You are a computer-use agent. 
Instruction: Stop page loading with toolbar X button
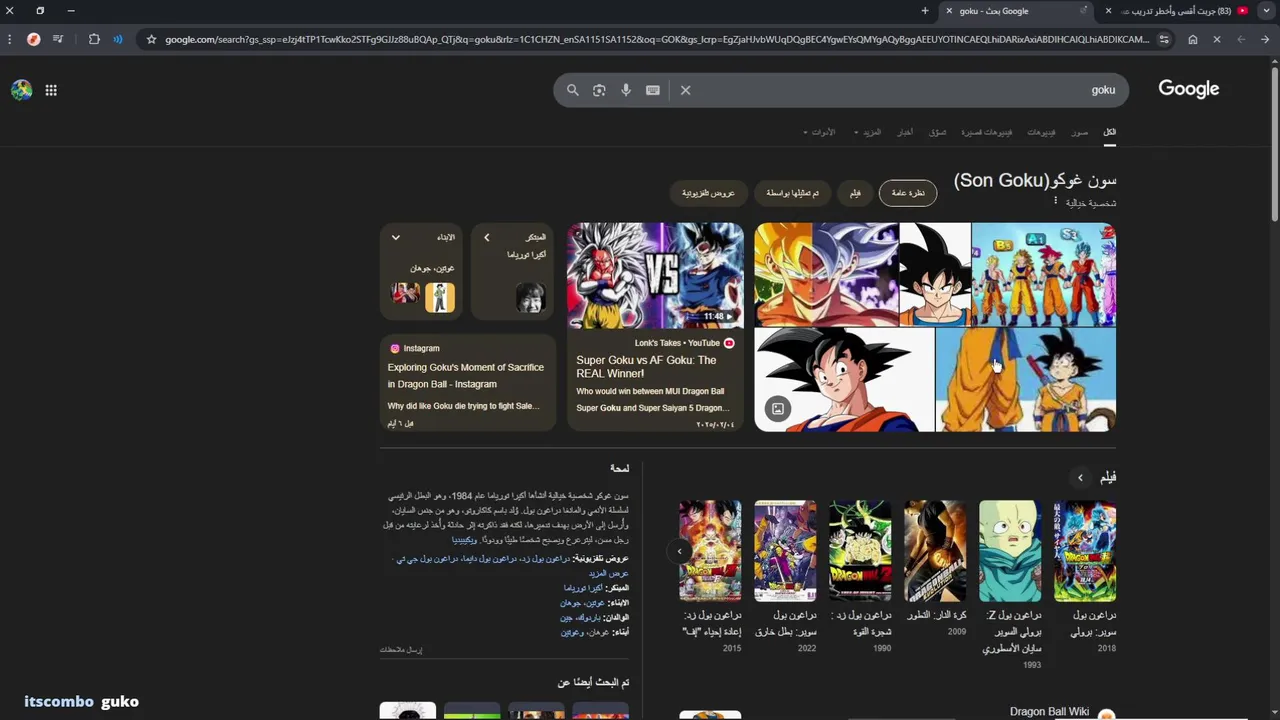1217,39
